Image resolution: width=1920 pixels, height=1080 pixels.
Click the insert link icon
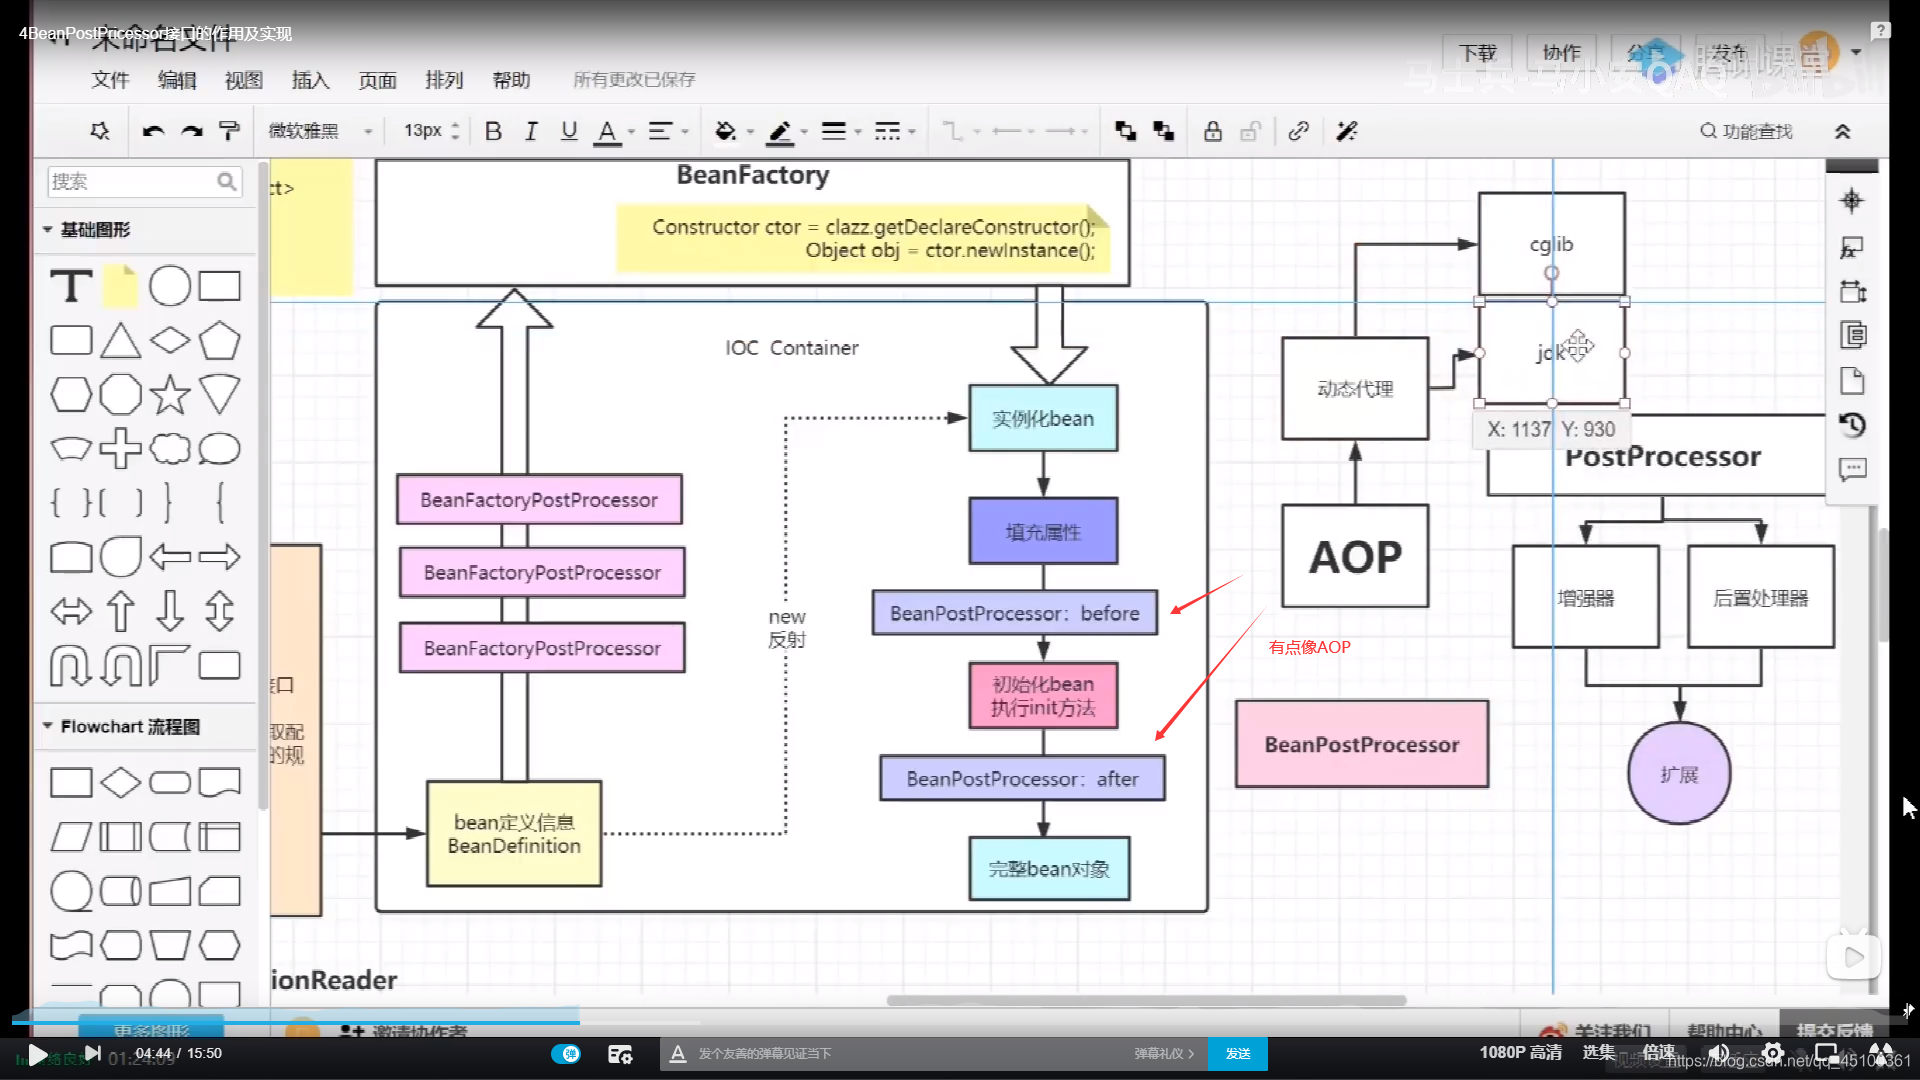click(x=1298, y=131)
